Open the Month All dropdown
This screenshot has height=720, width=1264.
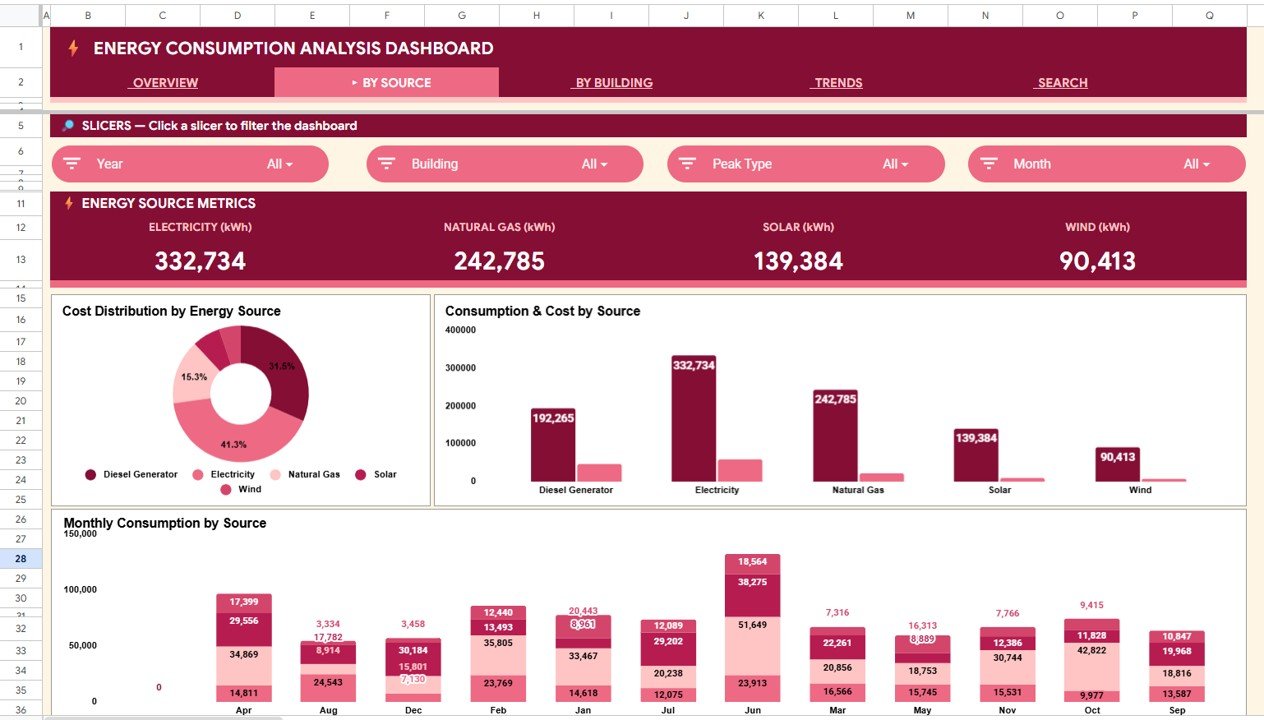tap(1197, 164)
